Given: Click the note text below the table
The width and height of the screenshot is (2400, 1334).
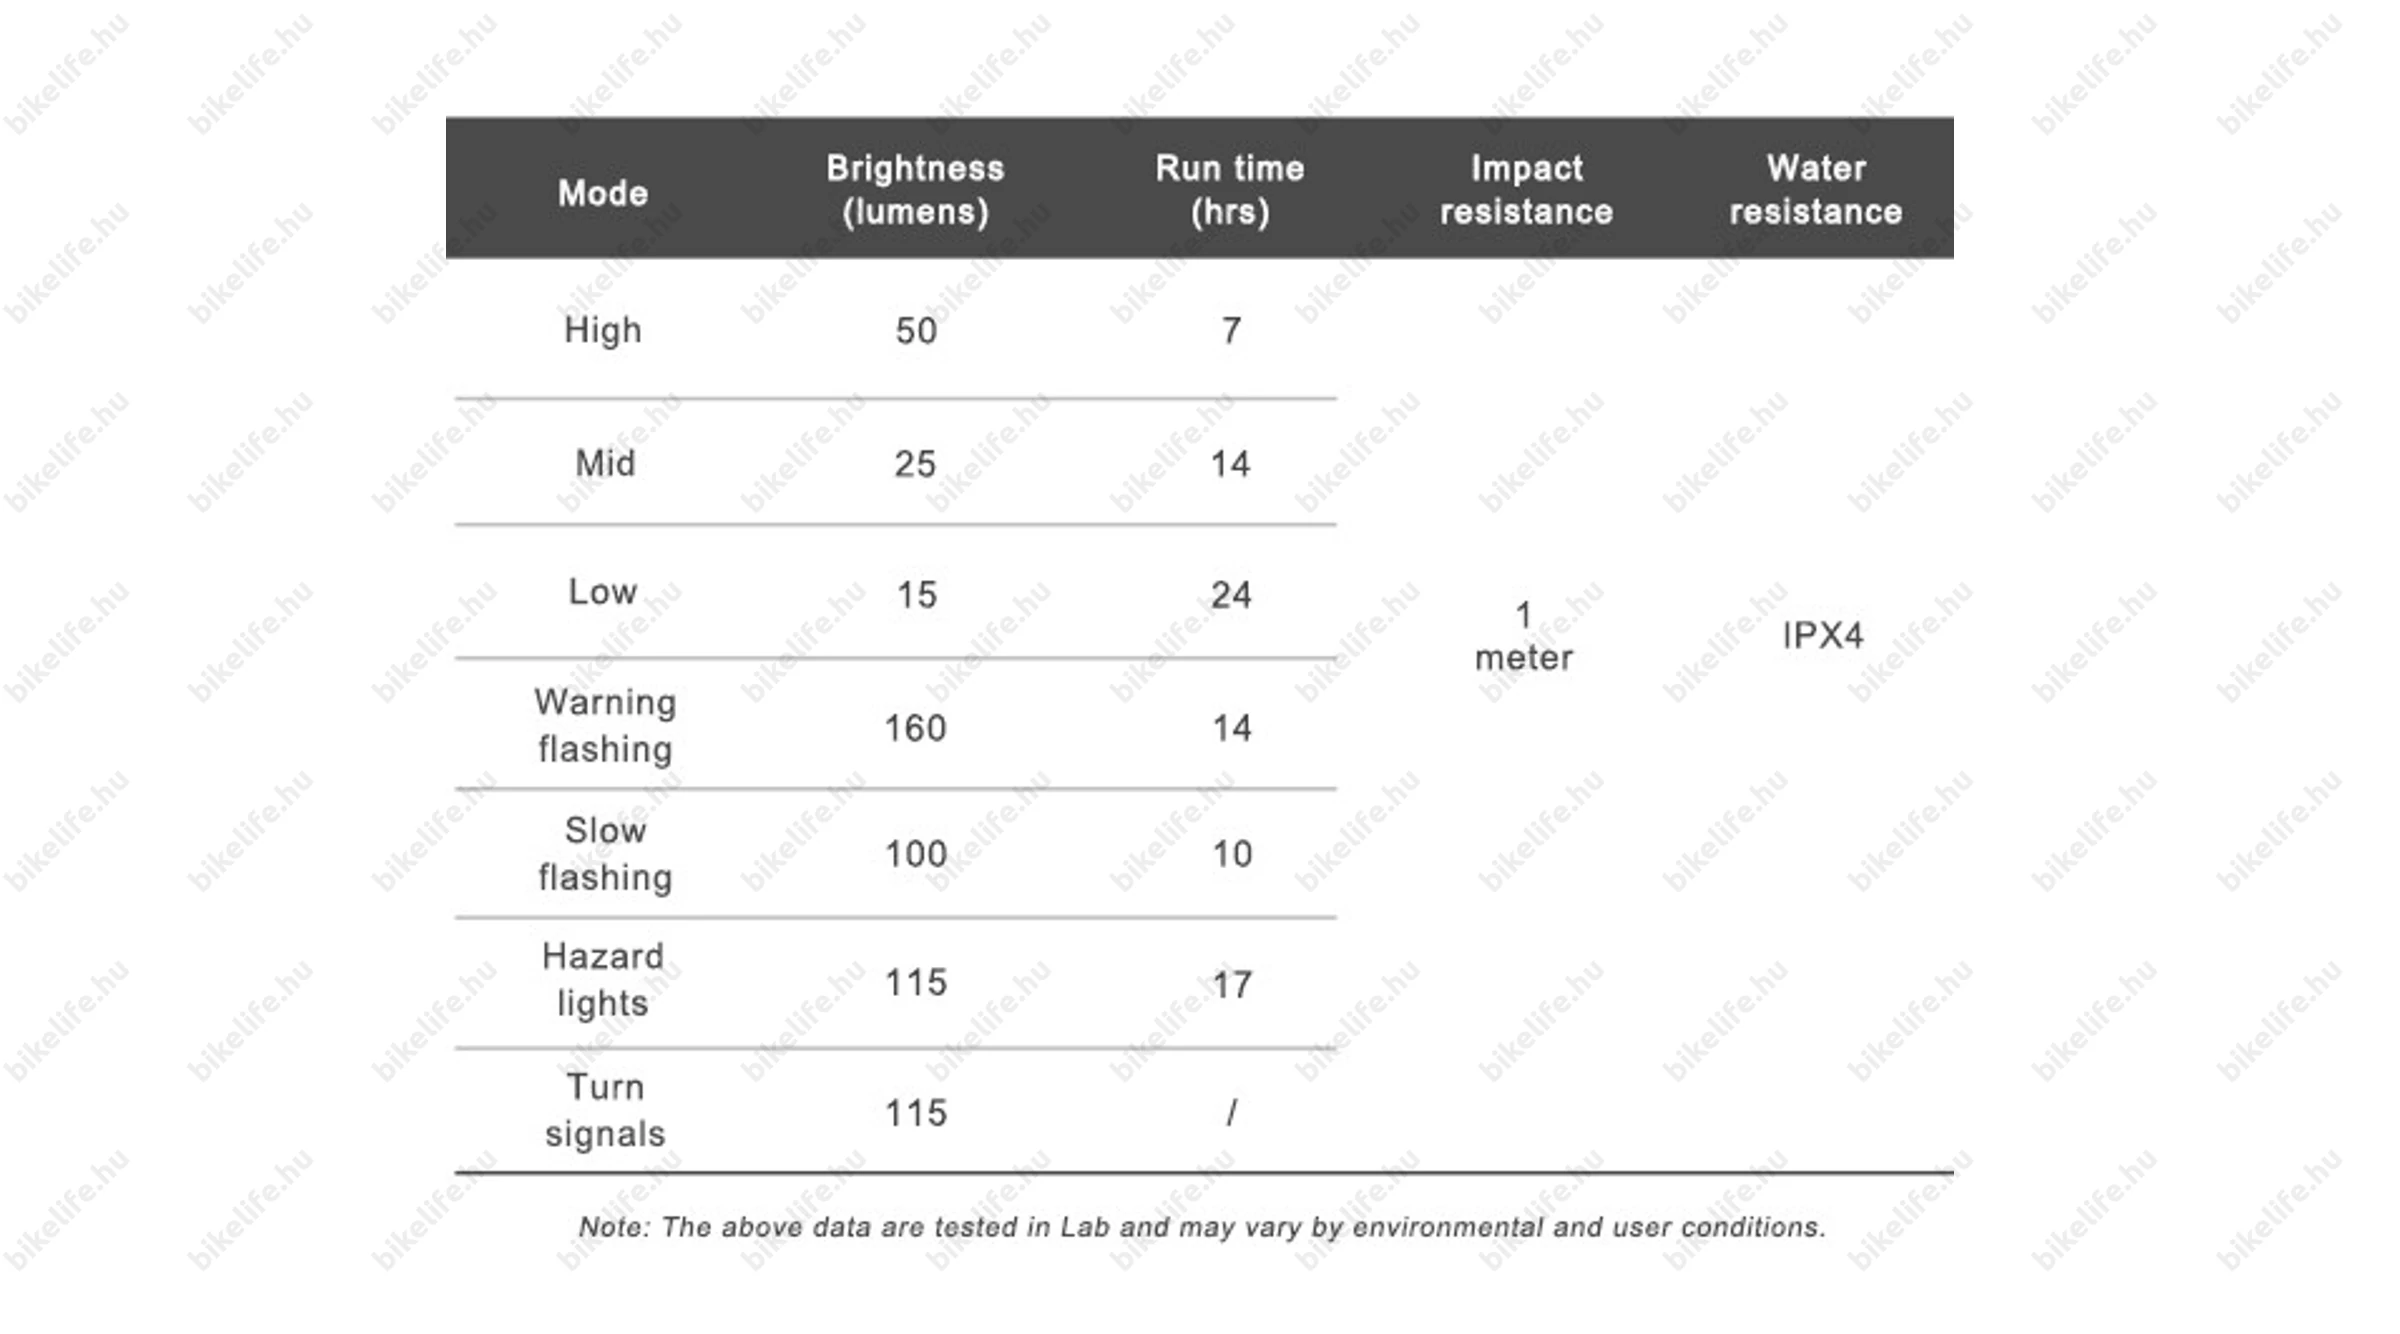Looking at the screenshot, I should click(x=1202, y=1227).
